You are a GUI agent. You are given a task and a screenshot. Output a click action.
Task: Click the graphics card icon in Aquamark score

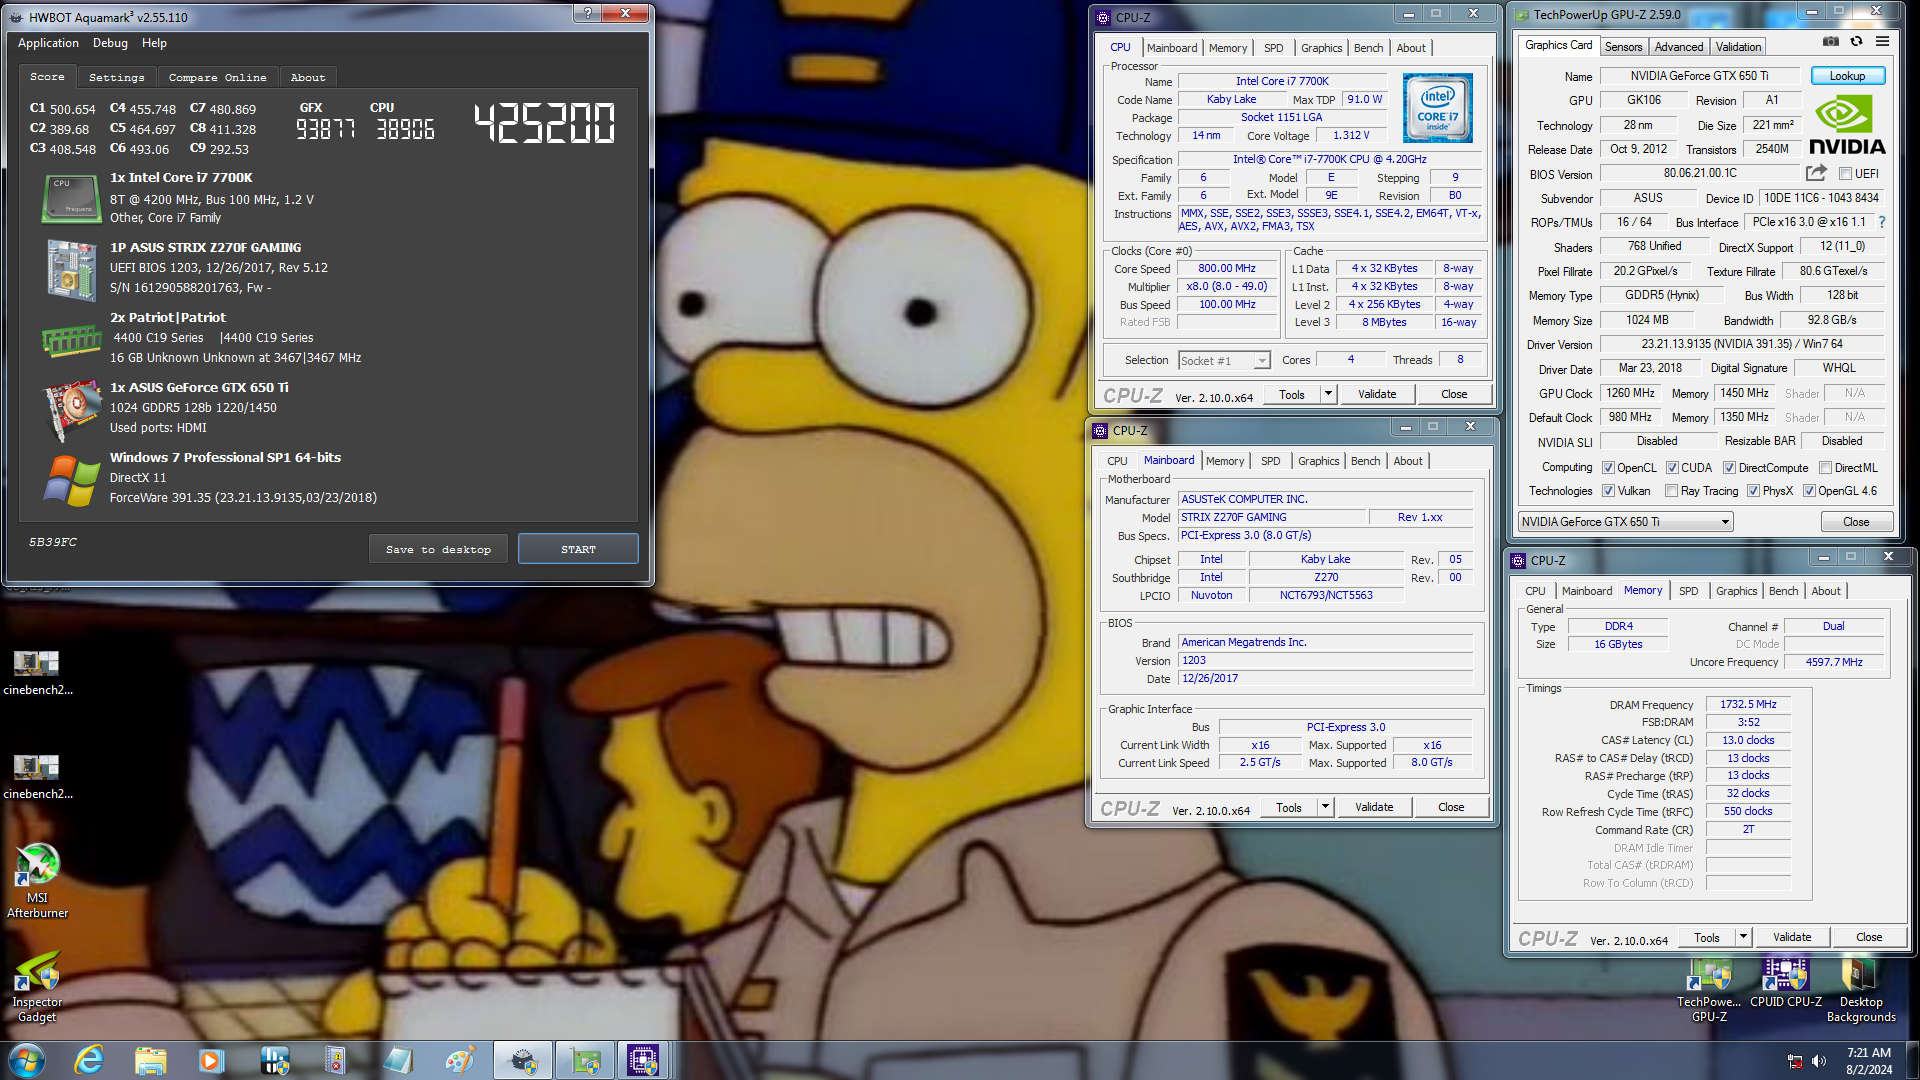coord(71,411)
